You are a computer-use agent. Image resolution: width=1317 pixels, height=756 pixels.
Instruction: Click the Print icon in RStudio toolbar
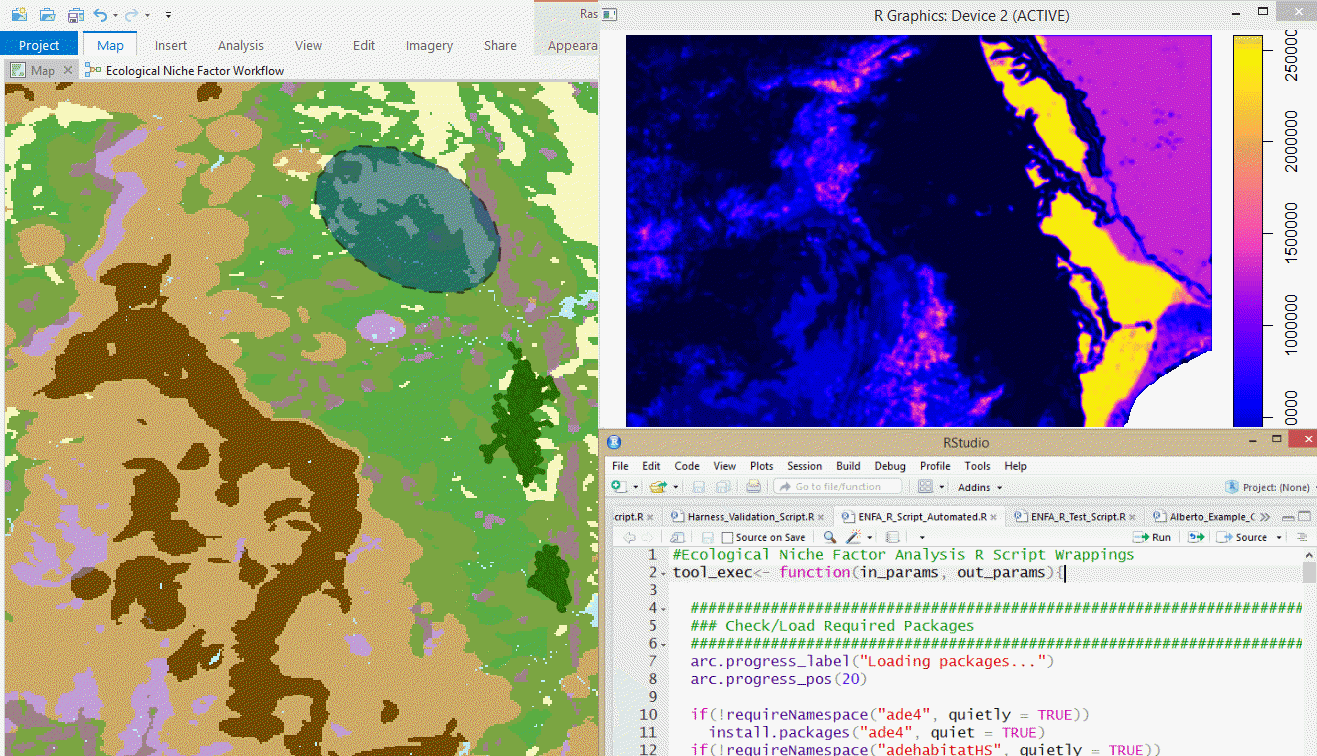click(752, 487)
